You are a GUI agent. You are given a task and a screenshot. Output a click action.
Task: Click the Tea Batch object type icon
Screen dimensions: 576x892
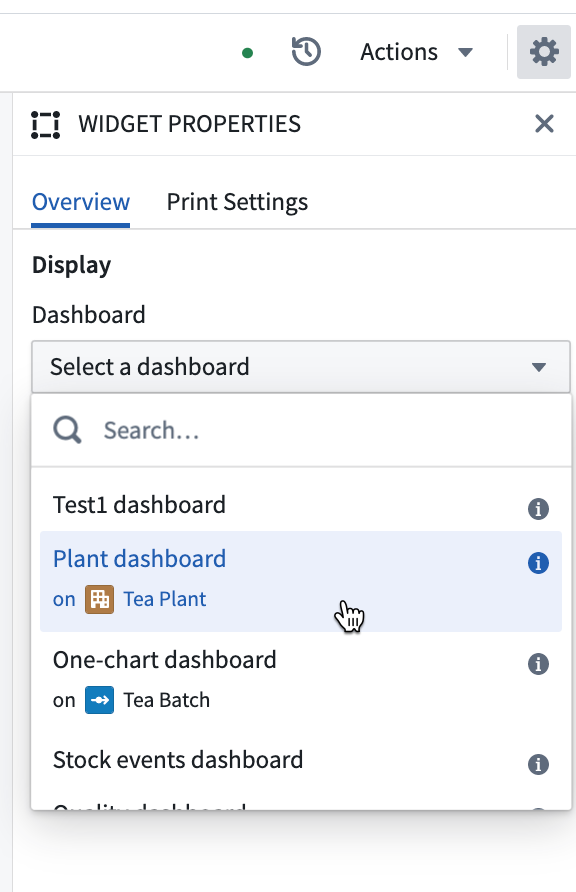tap(100, 700)
